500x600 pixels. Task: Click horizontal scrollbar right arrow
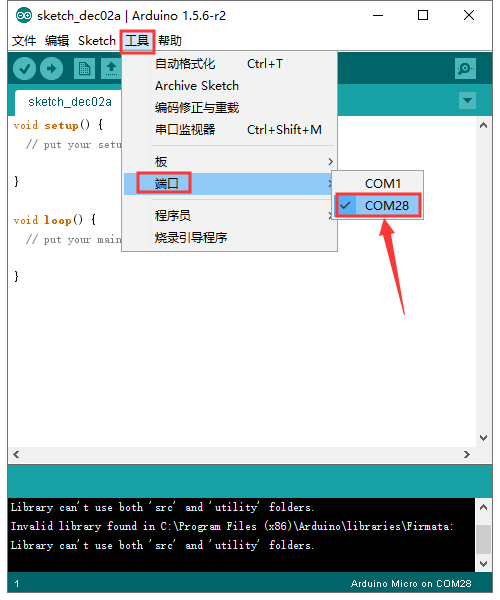click(467, 454)
